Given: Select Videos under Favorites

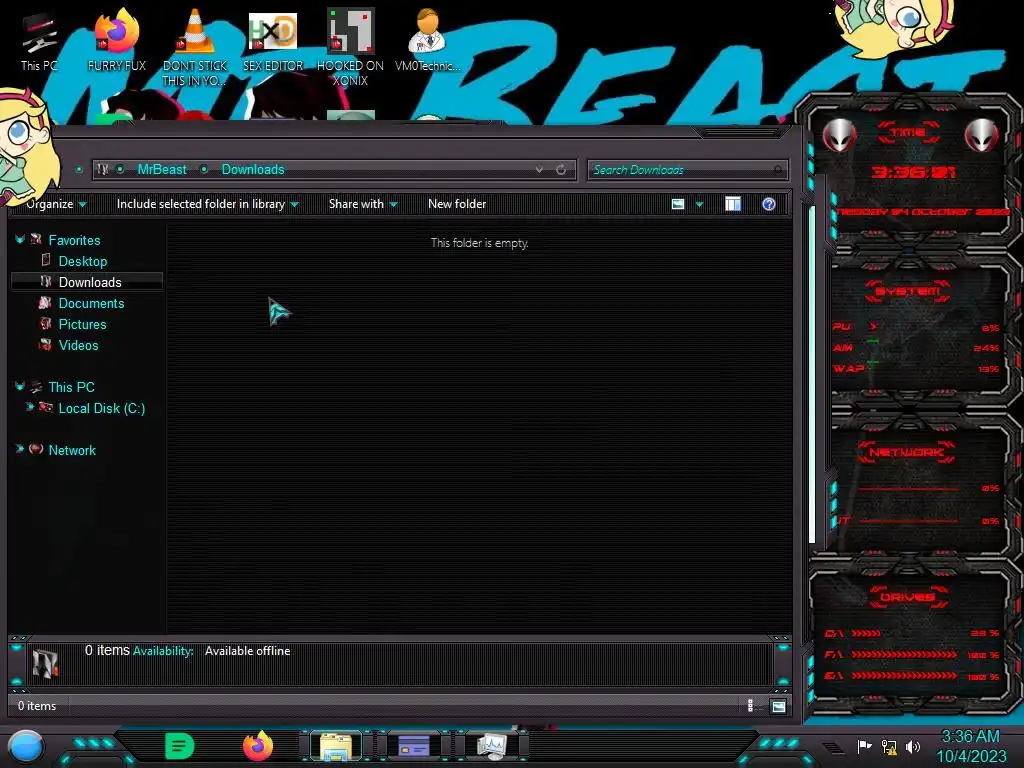Looking at the screenshot, I should (78, 345).
